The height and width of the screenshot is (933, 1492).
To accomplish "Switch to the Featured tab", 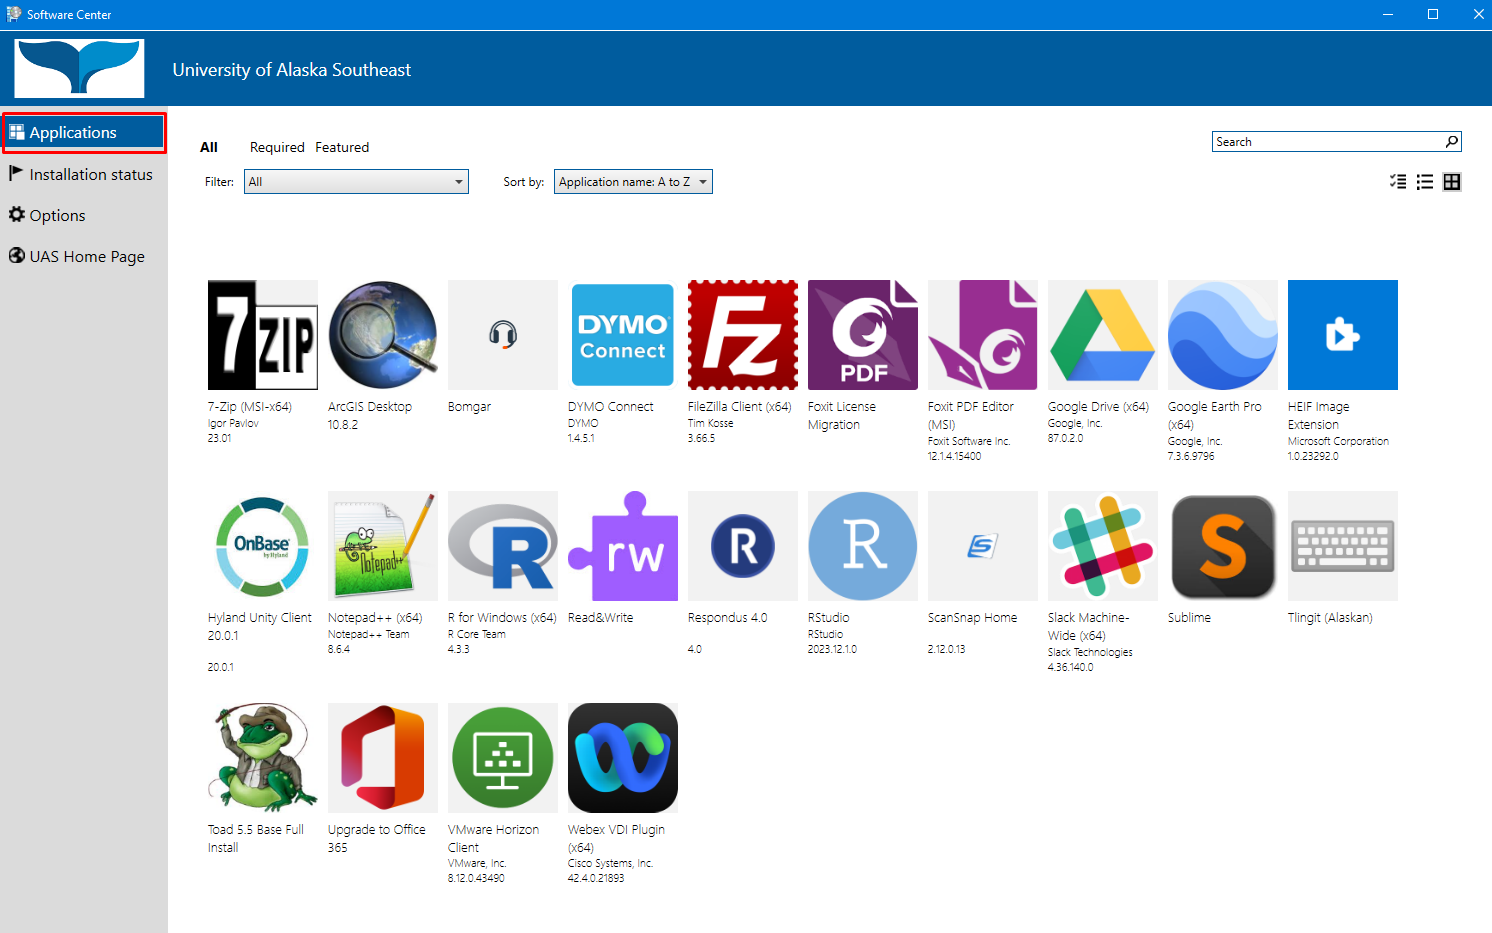I will point(342,147).
